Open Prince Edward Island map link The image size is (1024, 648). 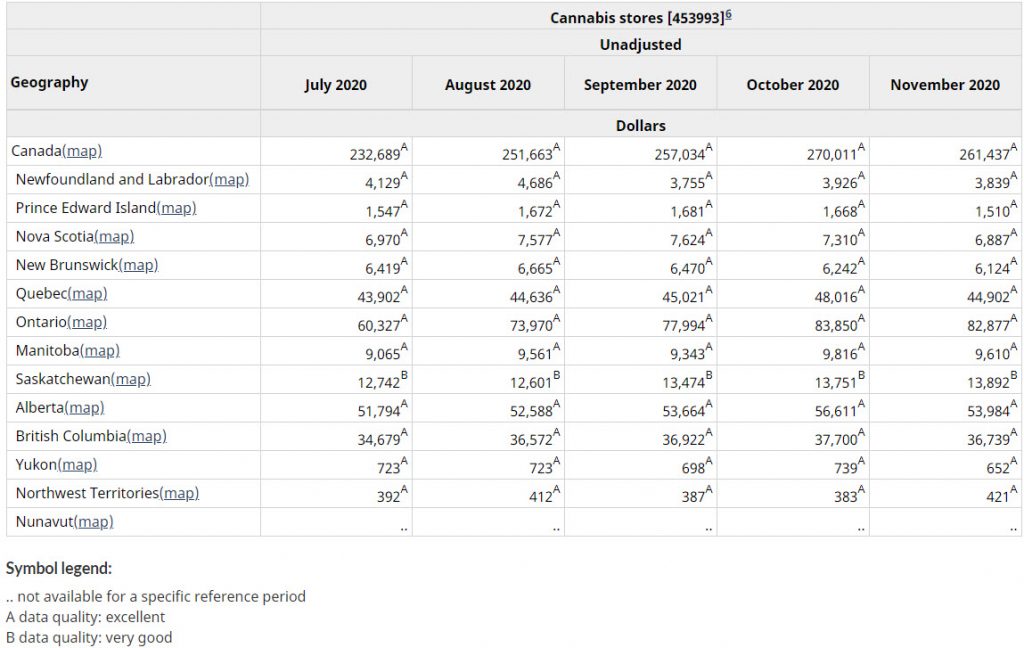pyautogui.click(x=177, y=208)
